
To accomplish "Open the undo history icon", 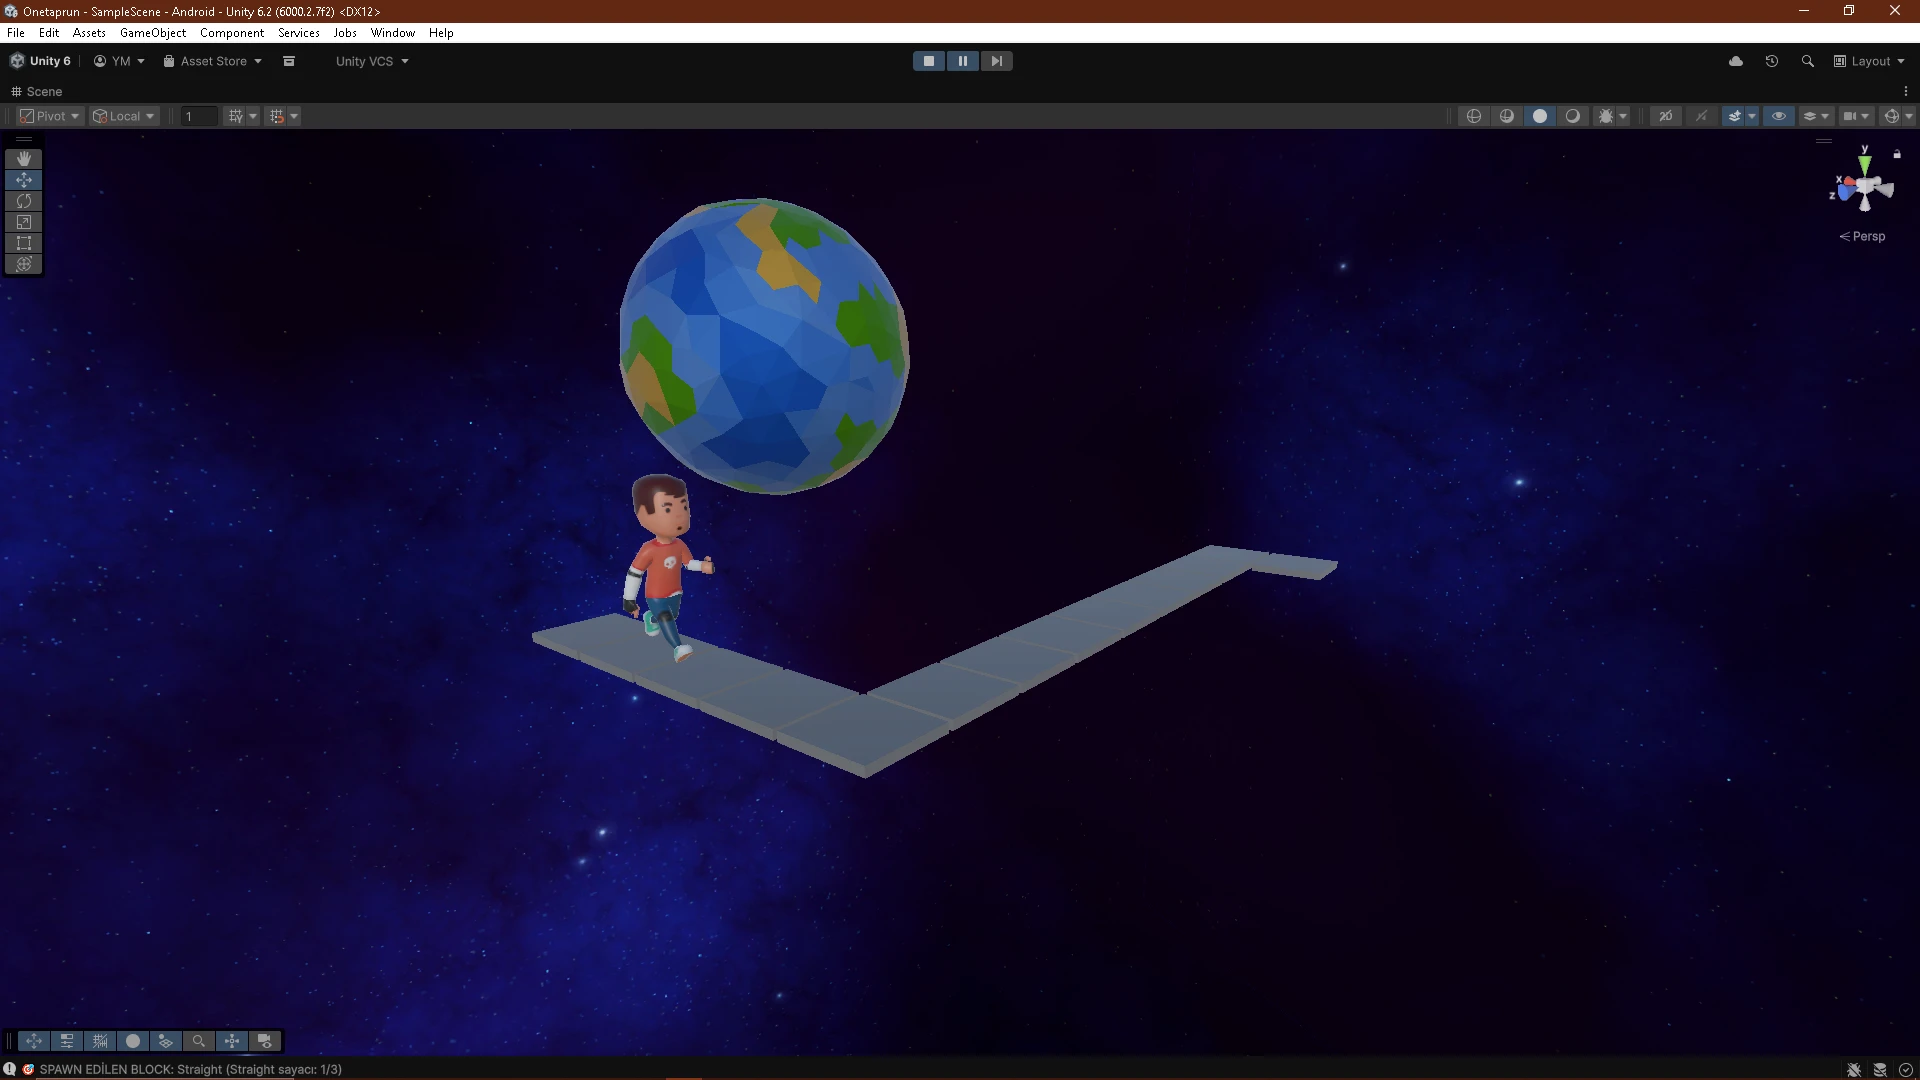I will [x=1771, y=61].
